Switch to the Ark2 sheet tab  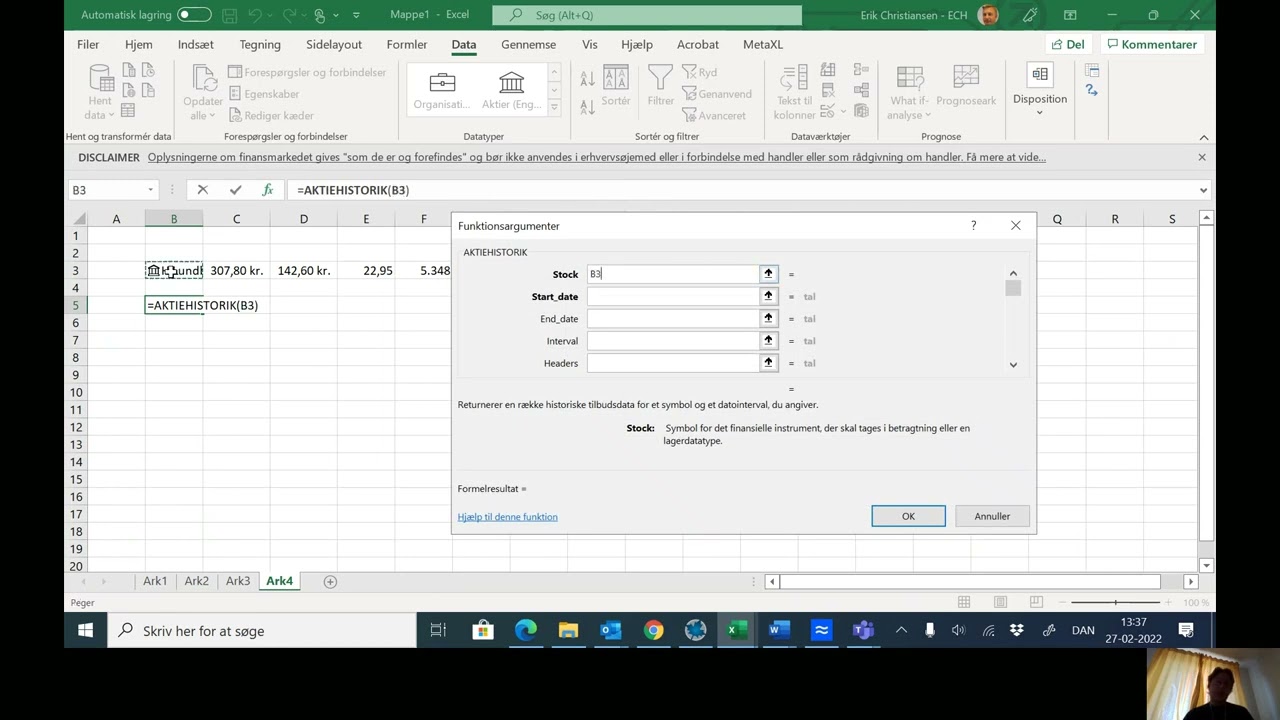click(196, 581)
